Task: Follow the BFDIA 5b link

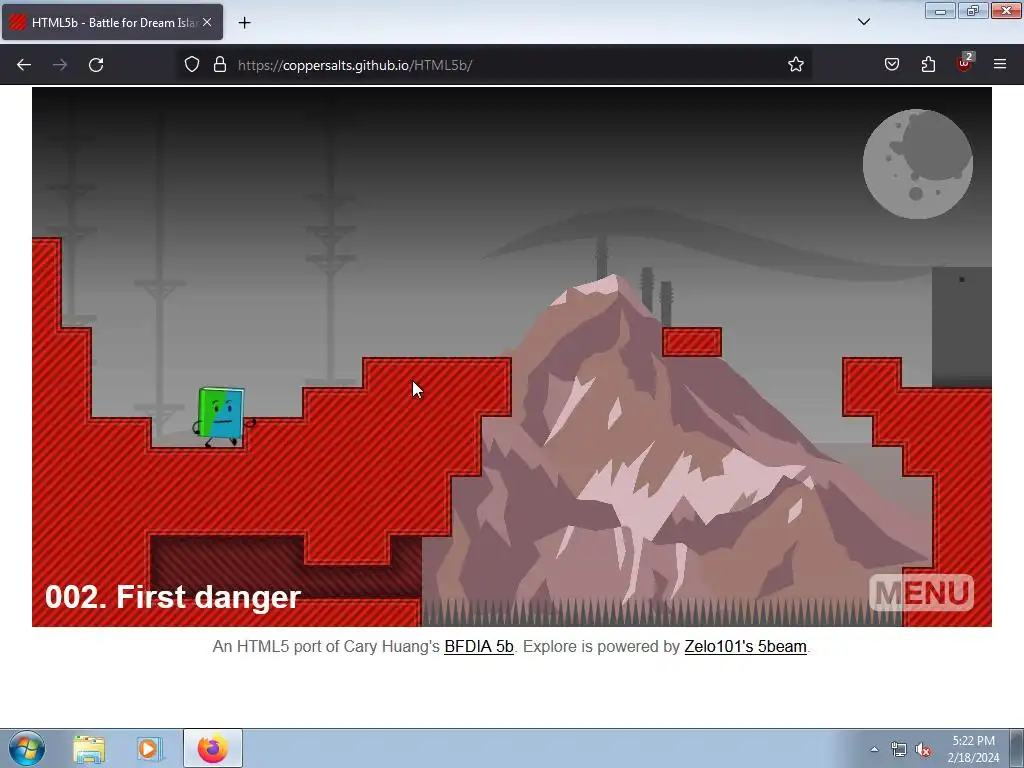Action: pyautogui.click(x=479, y=647)
